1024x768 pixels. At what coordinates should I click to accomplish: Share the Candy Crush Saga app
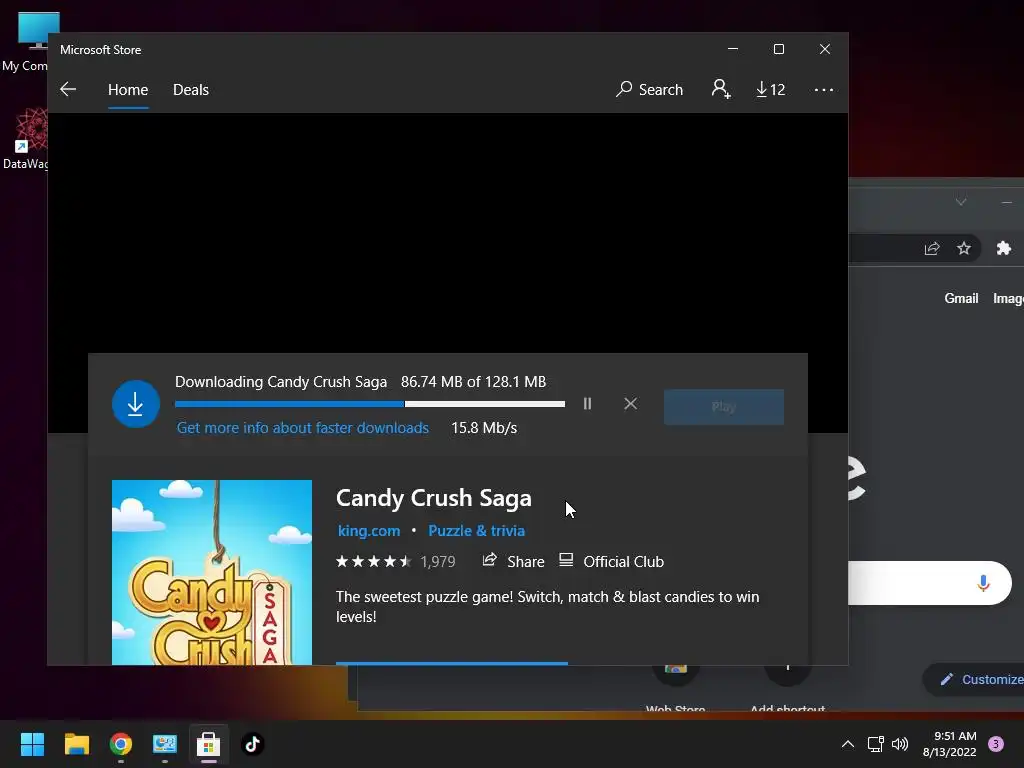click(x=513, y=562)
